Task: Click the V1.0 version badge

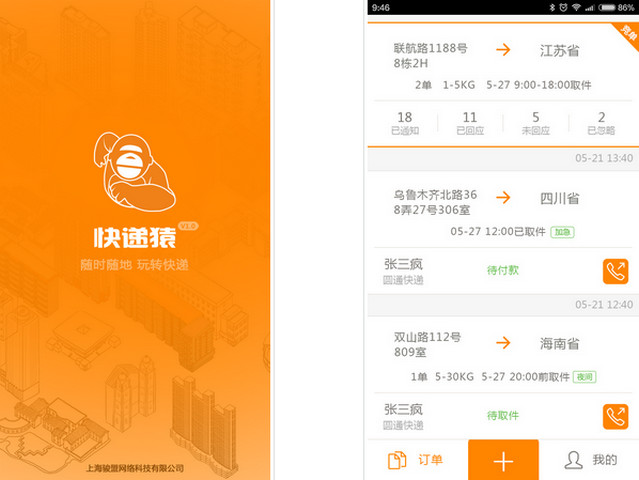Action: (188, 226)
